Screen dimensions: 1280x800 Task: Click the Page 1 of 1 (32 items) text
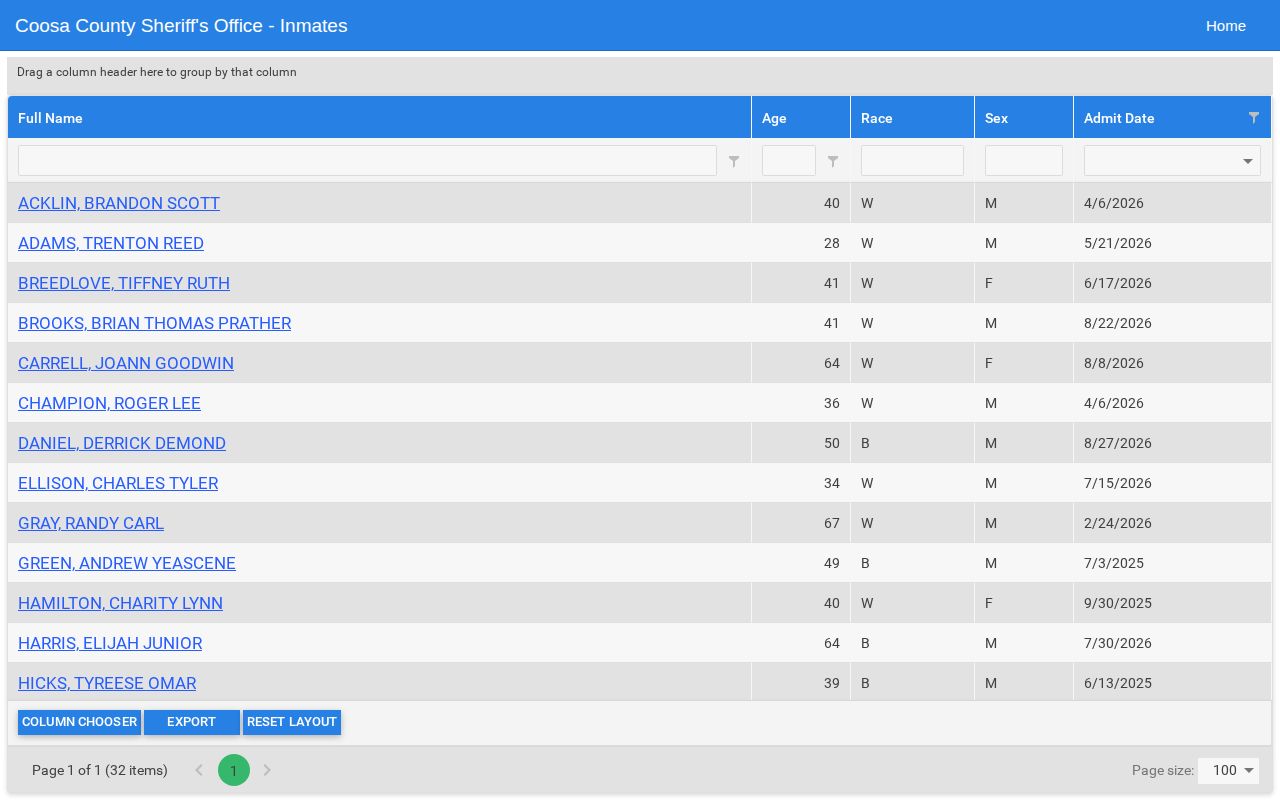click(100, 770)
